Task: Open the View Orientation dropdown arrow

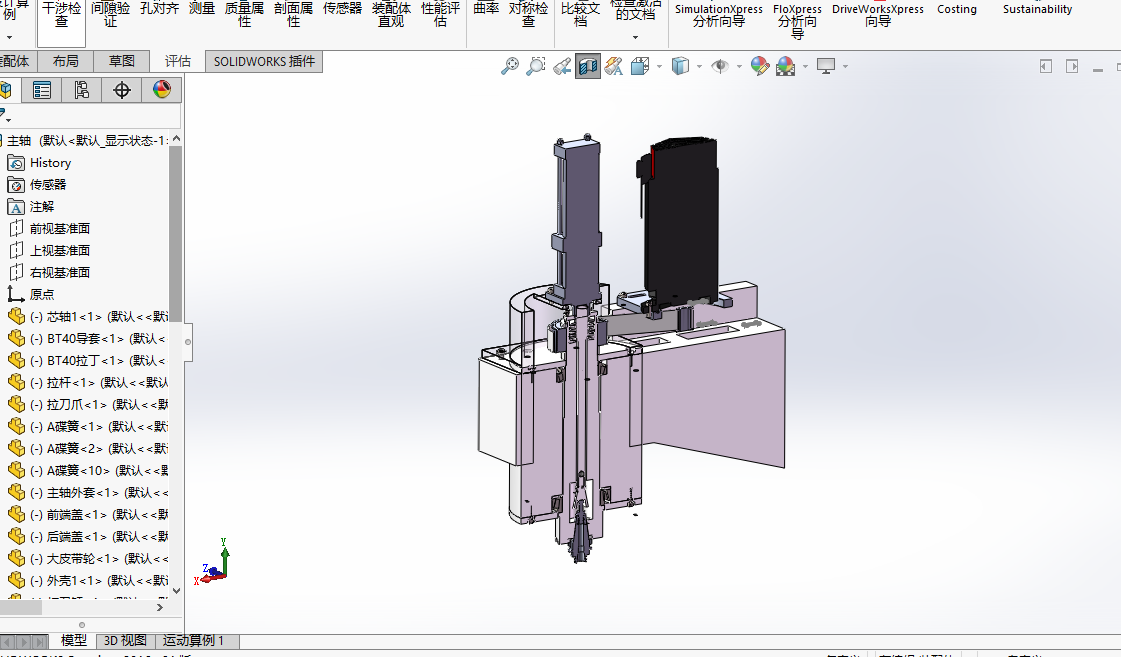Action: [x=658, y=66]
